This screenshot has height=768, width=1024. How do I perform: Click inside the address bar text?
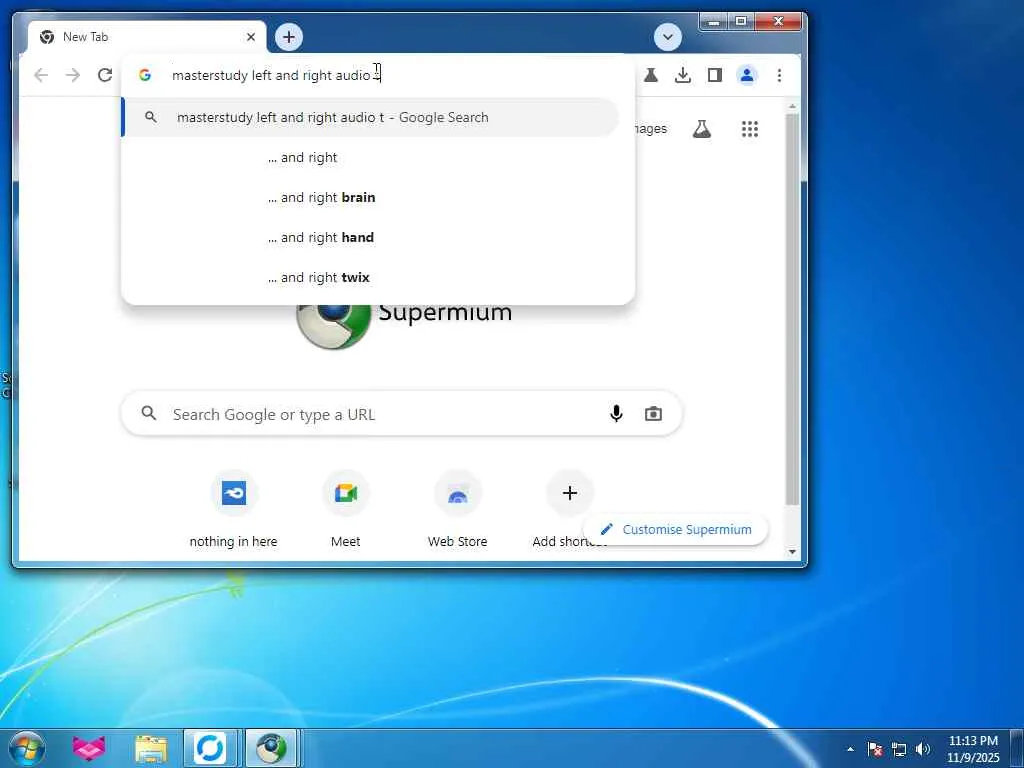[276, 75]
